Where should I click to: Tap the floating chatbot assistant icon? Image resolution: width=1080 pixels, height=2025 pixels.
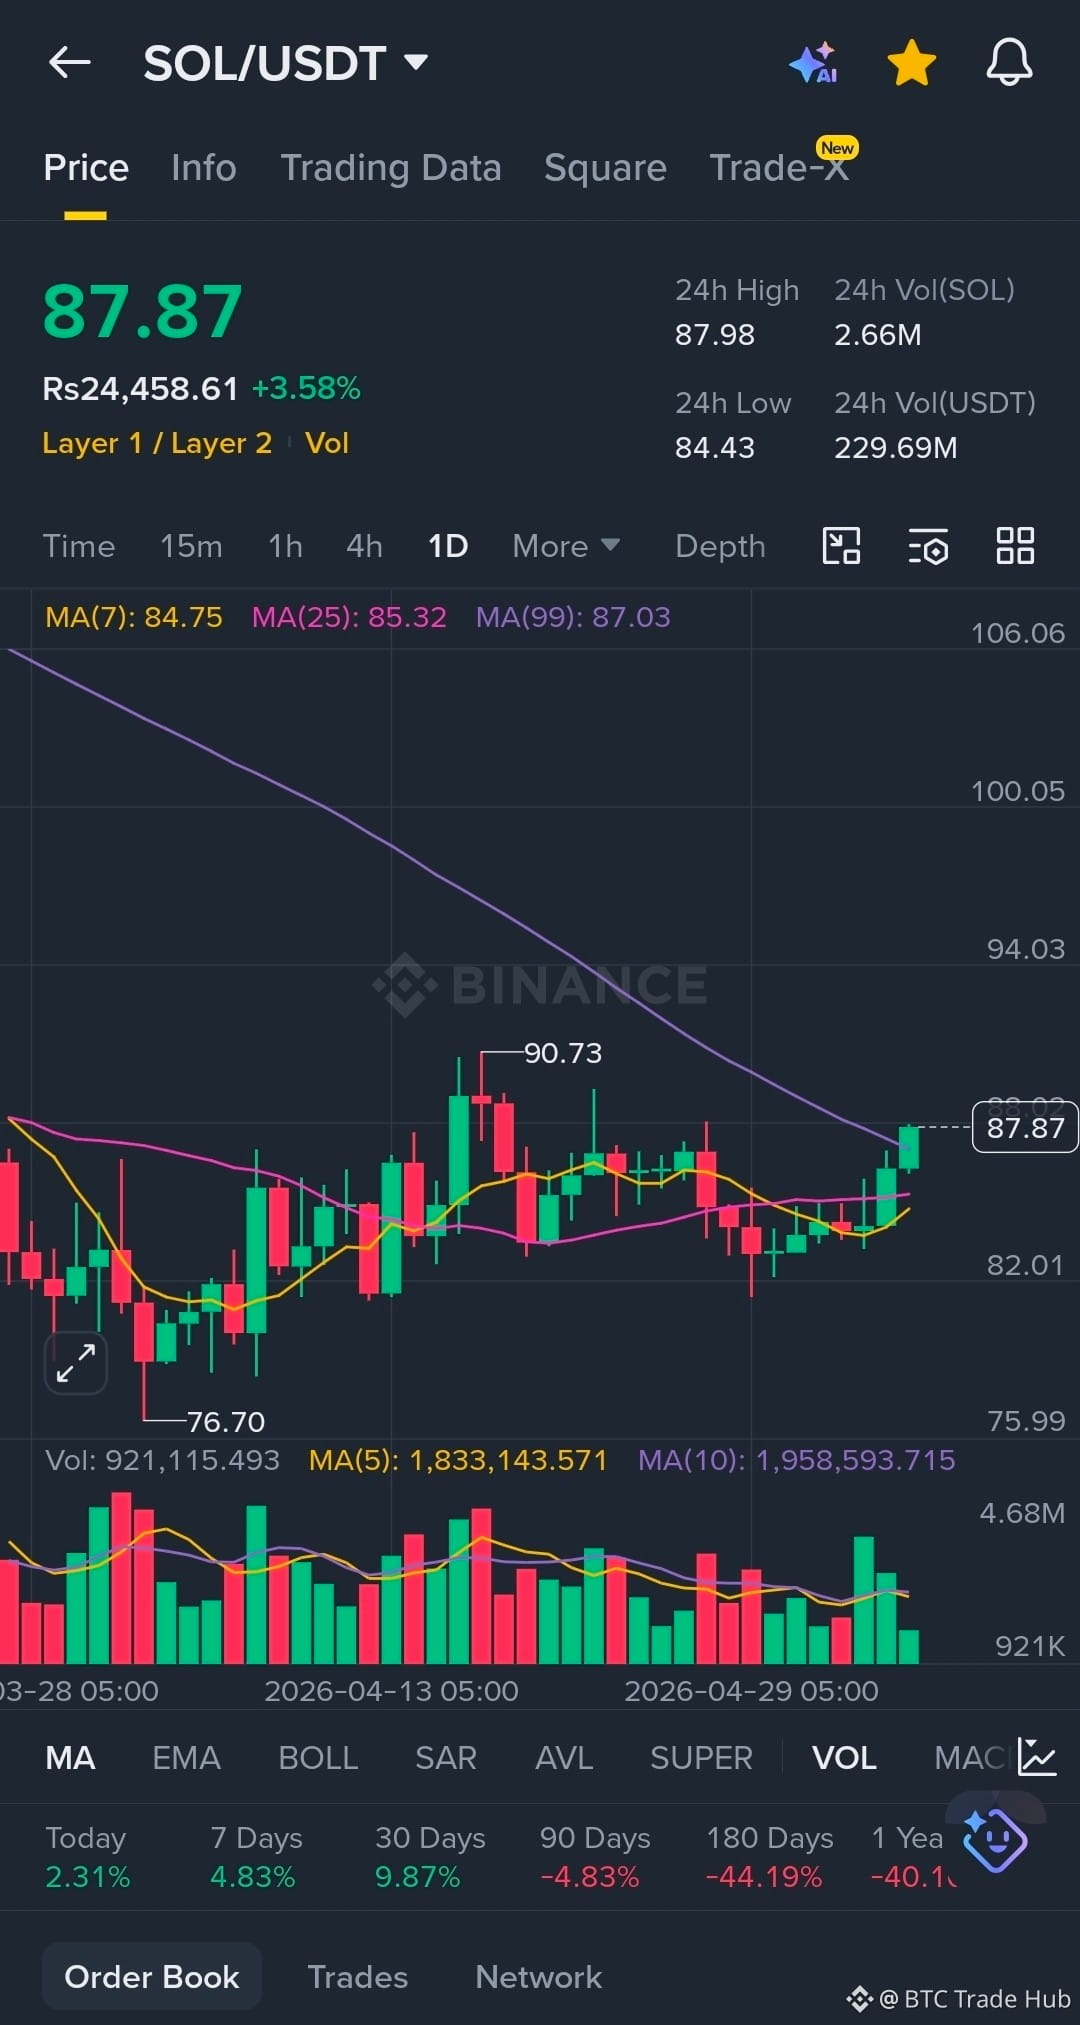click(x=995, y=1840)
